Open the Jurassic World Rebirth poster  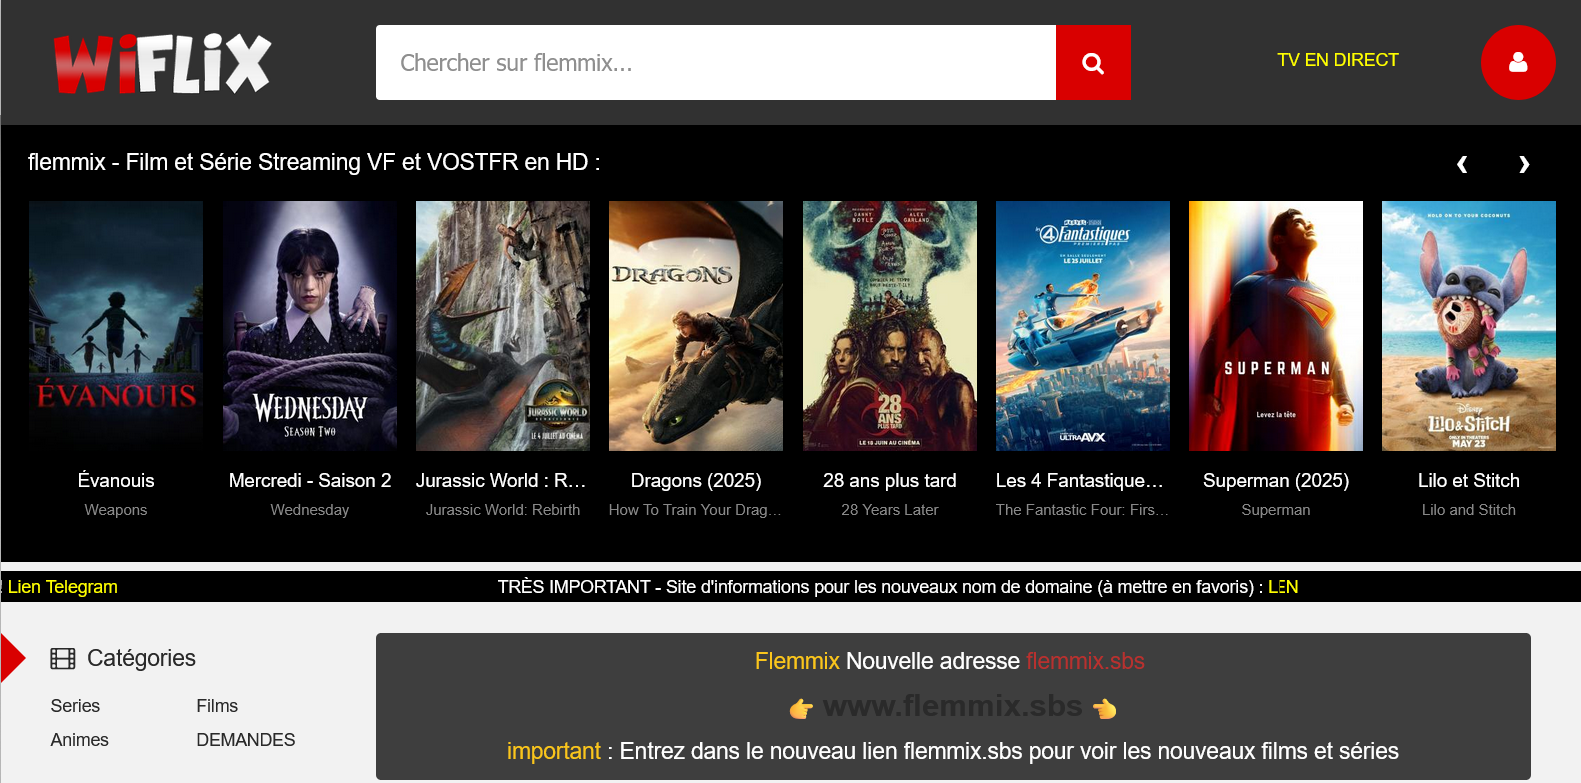point(503,326)
